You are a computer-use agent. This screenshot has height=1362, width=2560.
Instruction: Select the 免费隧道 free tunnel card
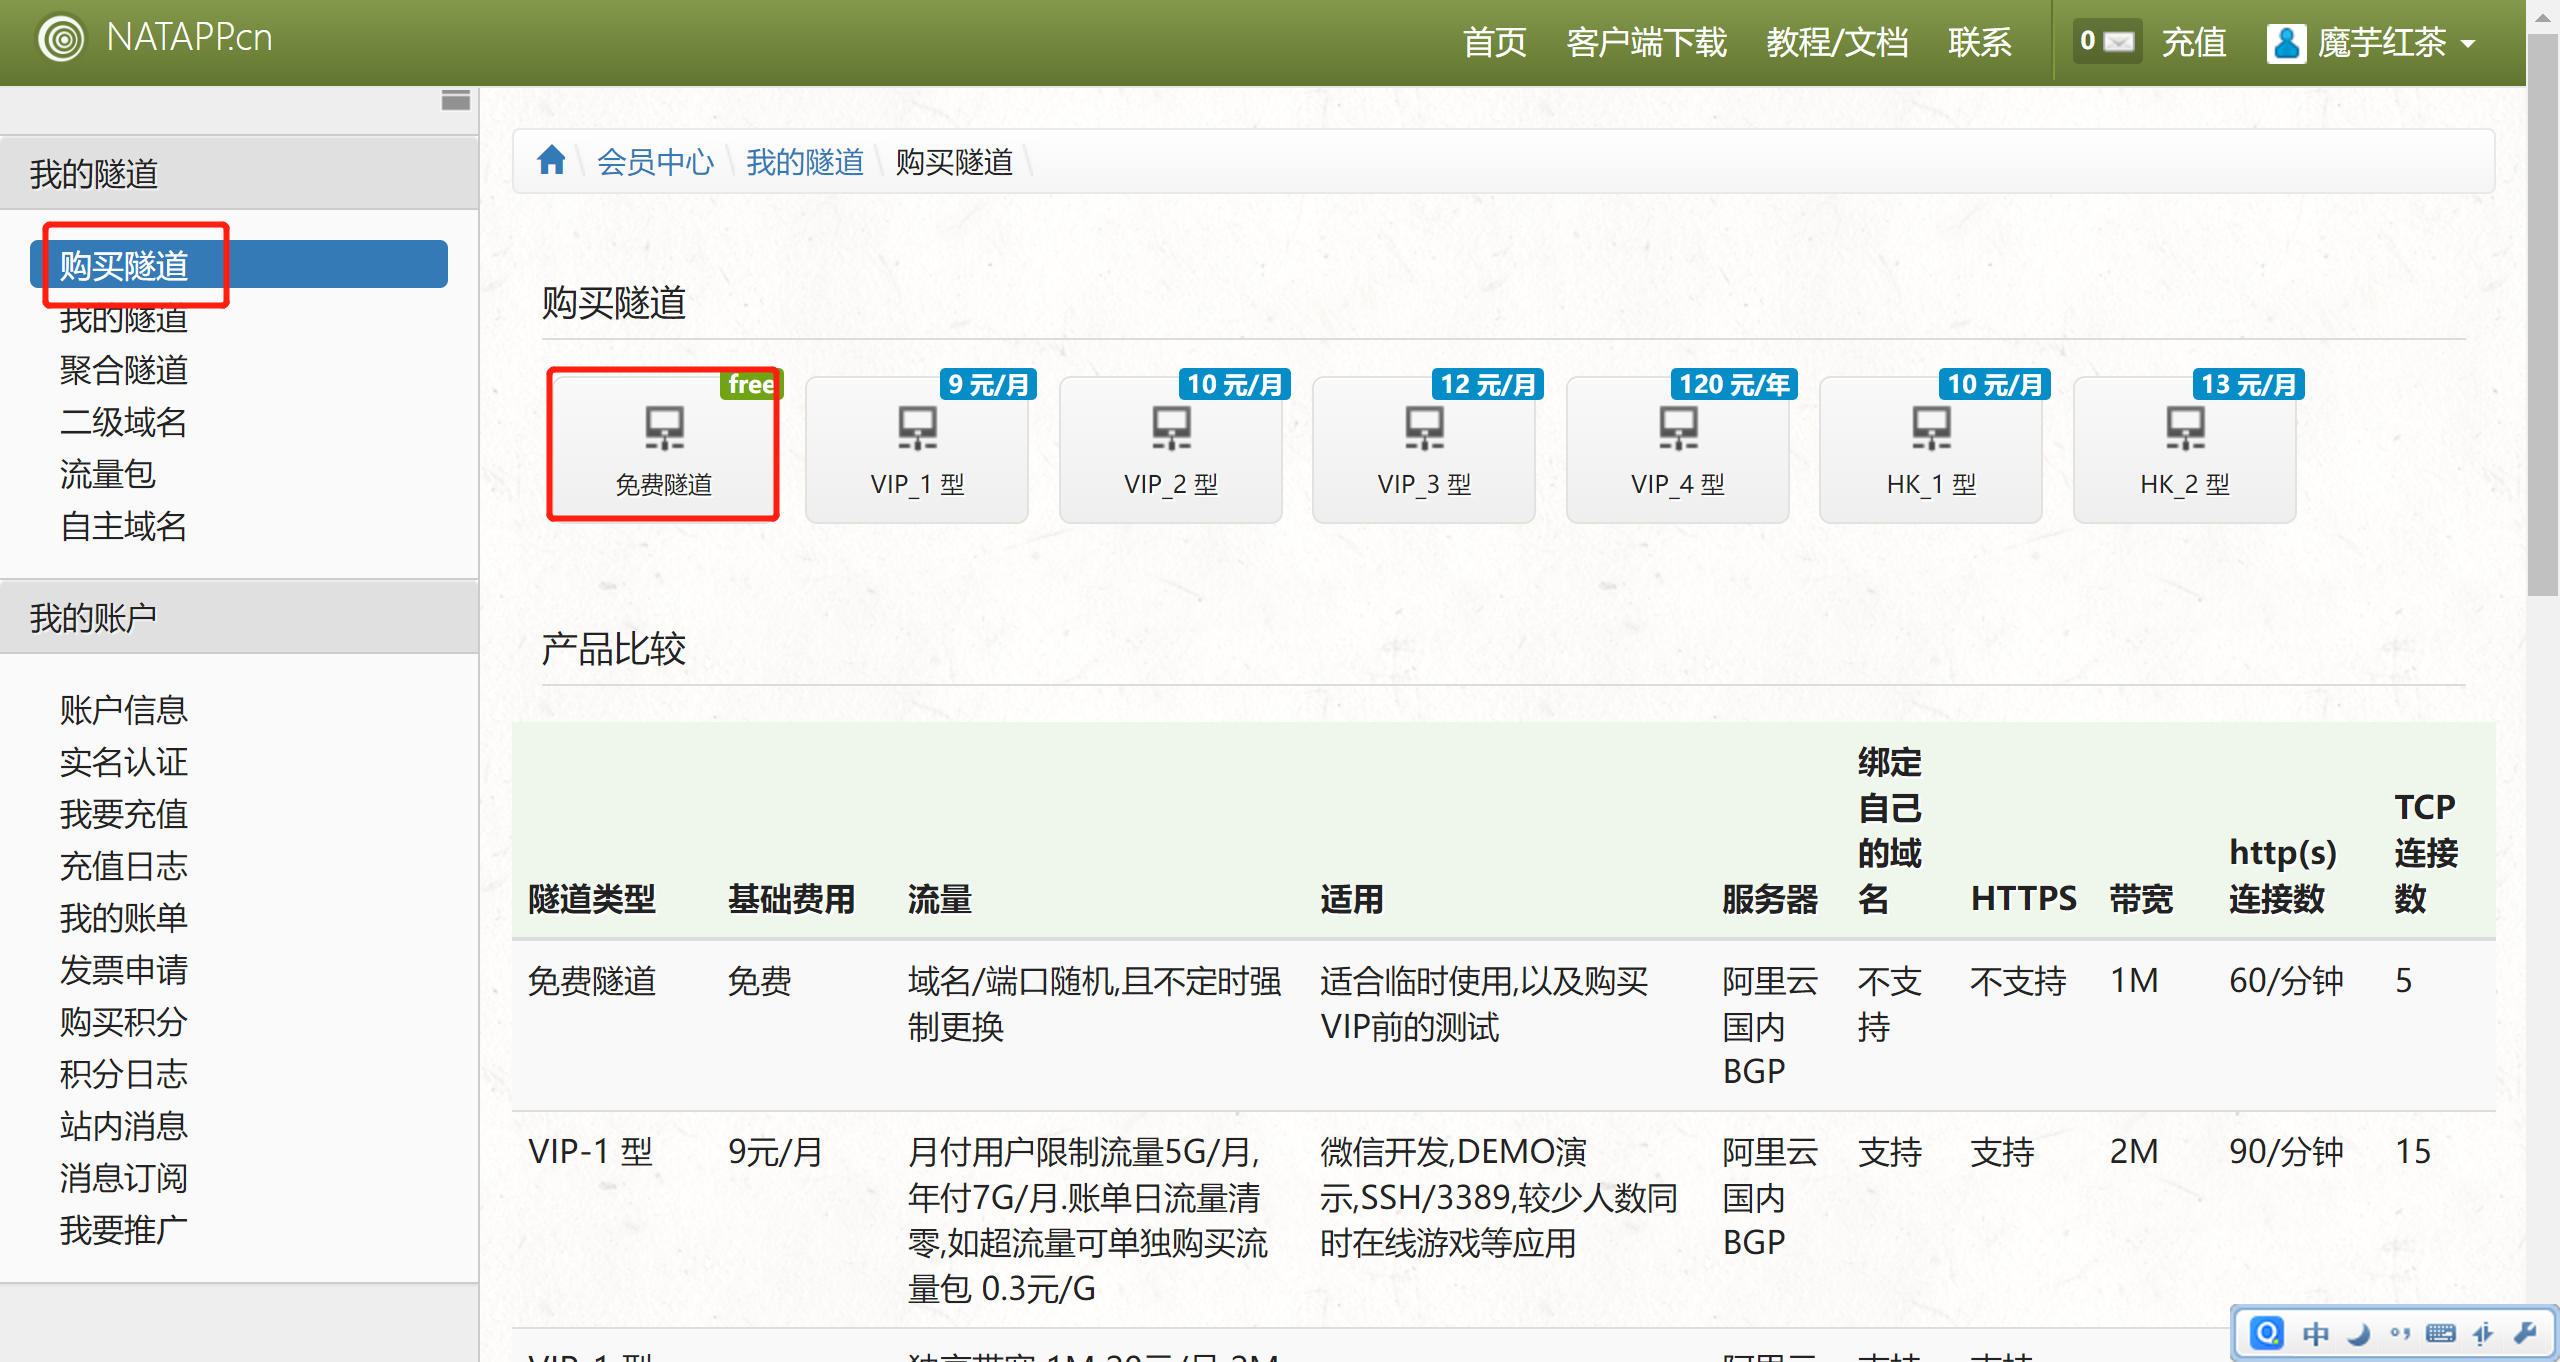[664, 449]
